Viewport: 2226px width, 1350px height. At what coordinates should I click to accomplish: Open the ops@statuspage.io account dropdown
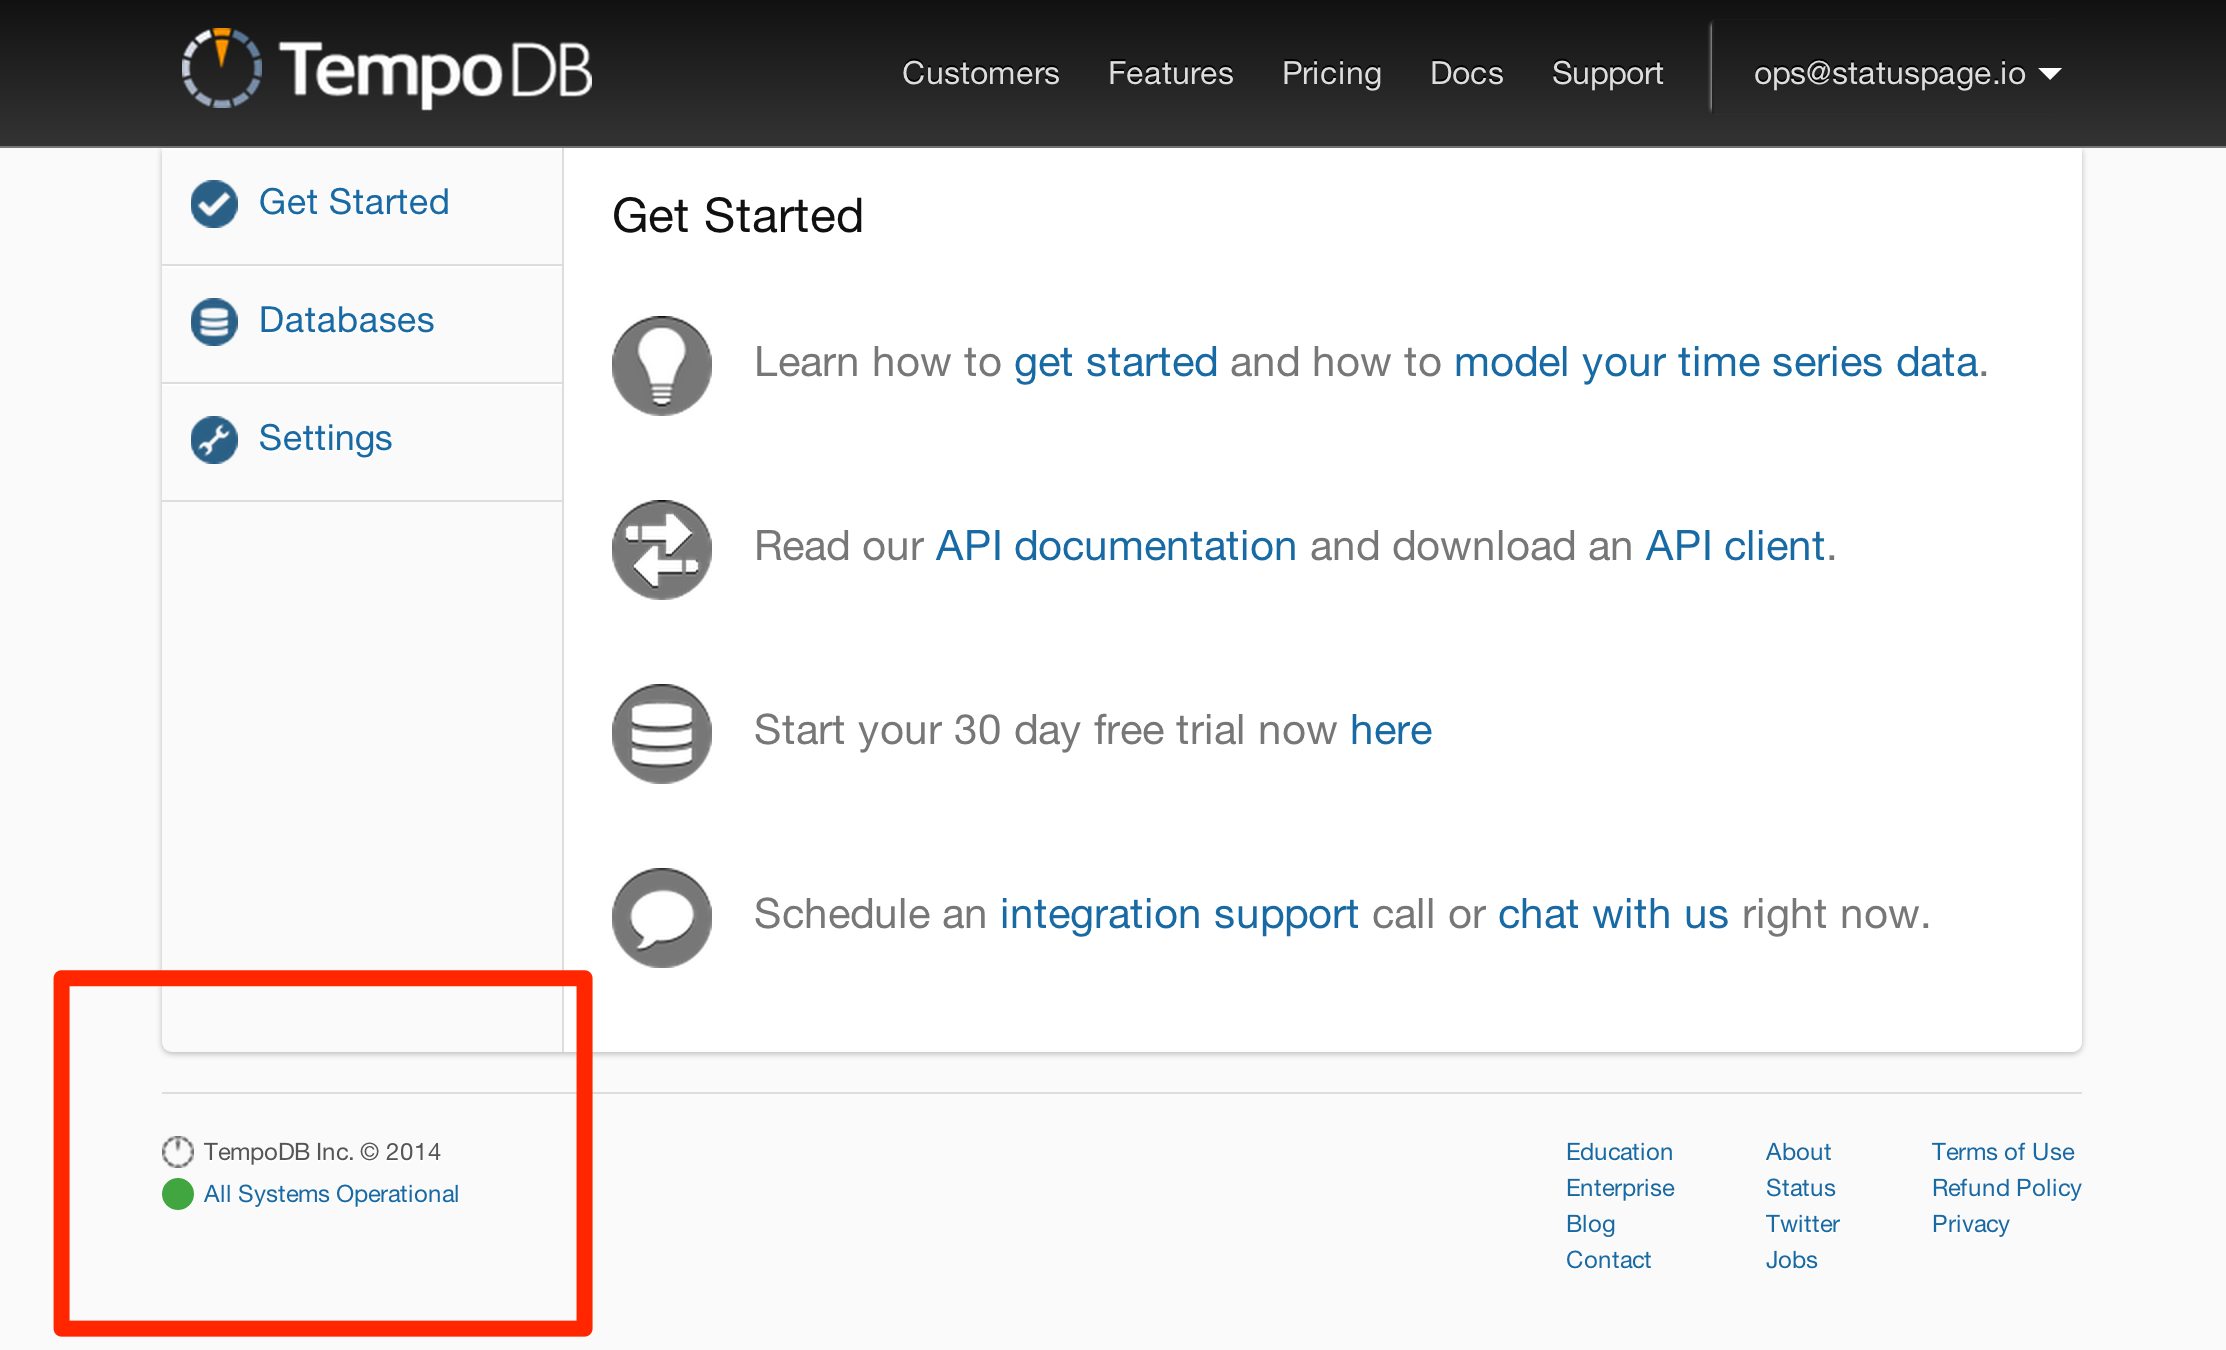tap(1906, 73)
